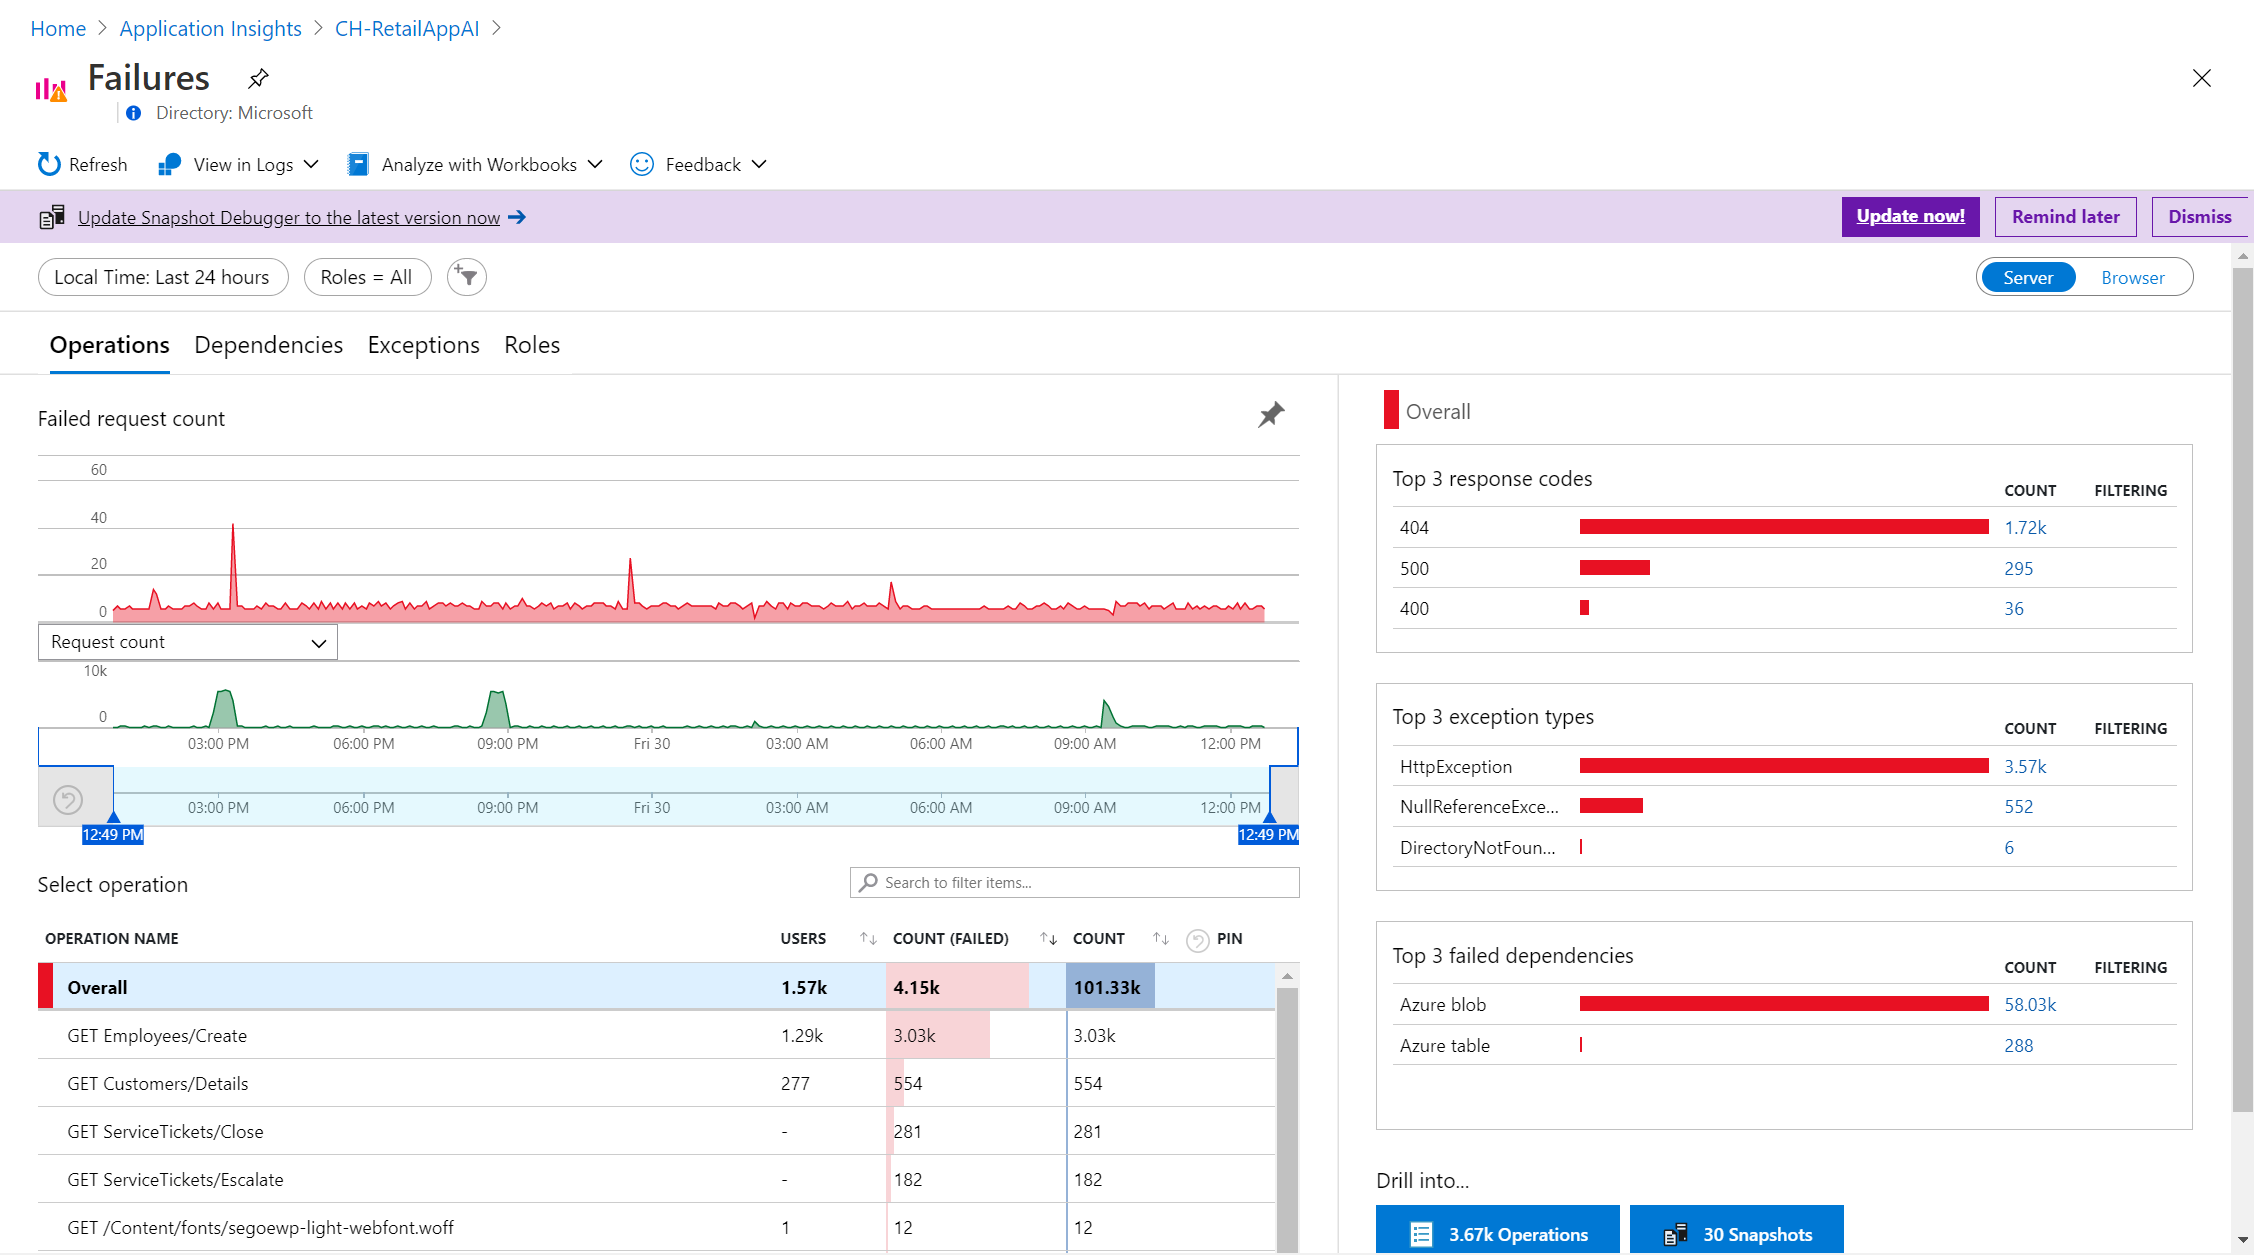The image size is (2254, 1255).
Task: Click the info icon beside Directory: Microsoft
Action: point(133,113)
